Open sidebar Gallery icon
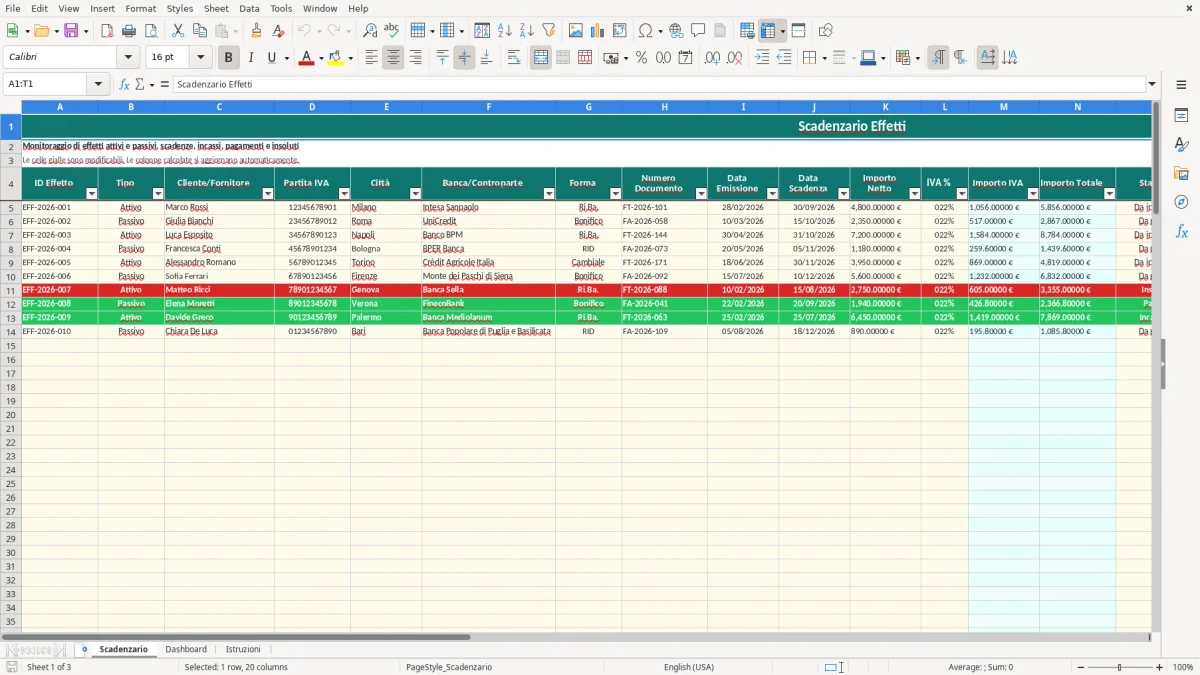The width and height of the screenshot is (1200, 675). click(x=1181, y=173)
